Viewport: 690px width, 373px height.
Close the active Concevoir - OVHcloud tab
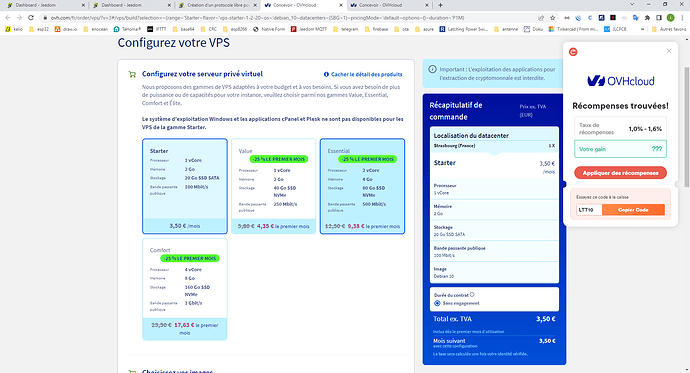point(341,5)
